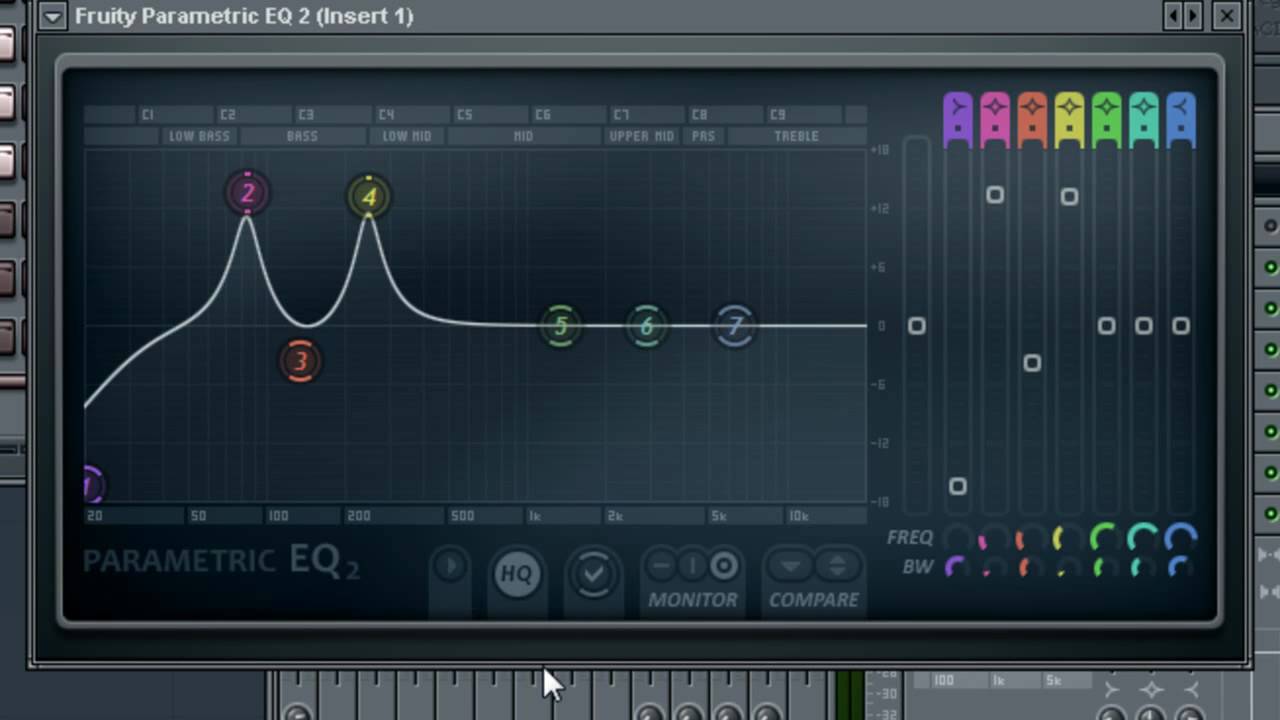Select band 6 teal node on the EQ graph
Screen dimensions: 1280x720
(x=646, y=326)
